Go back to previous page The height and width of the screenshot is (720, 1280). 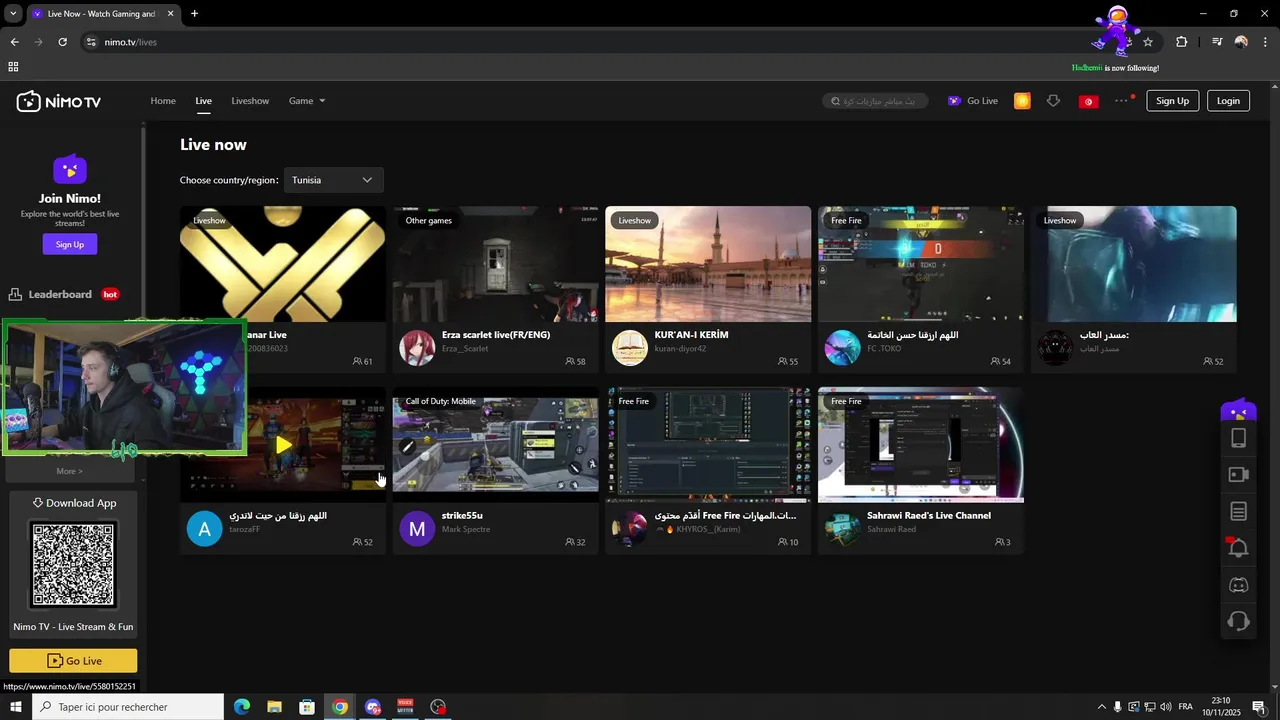14,42
